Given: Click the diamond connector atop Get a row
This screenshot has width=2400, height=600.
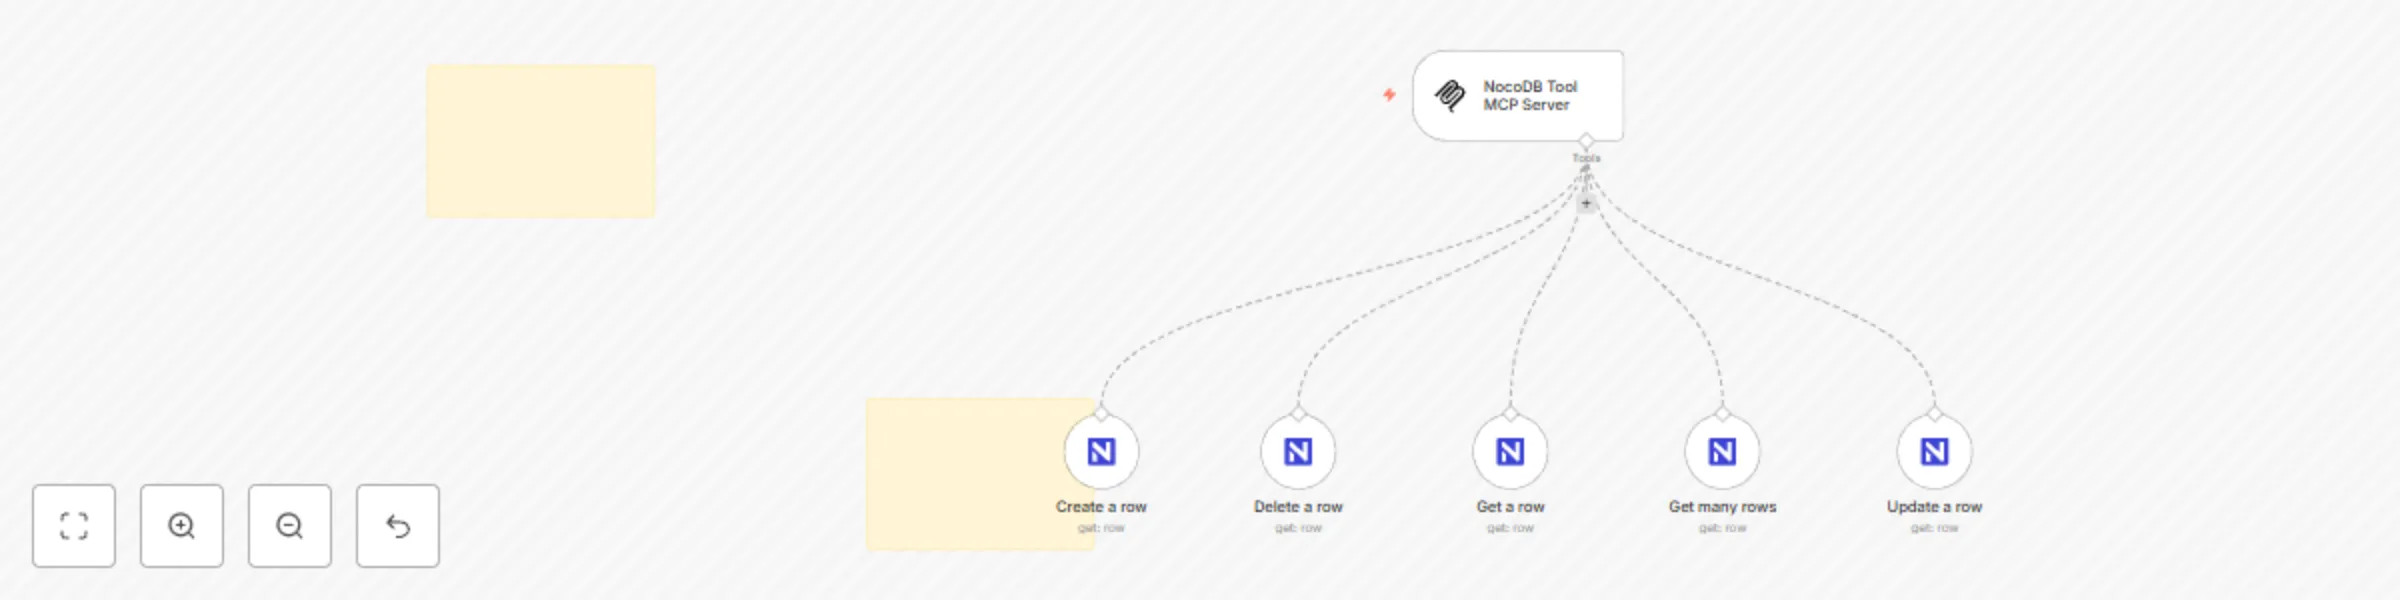Looking at the screenshot, I should click(x=1510, y=414).
